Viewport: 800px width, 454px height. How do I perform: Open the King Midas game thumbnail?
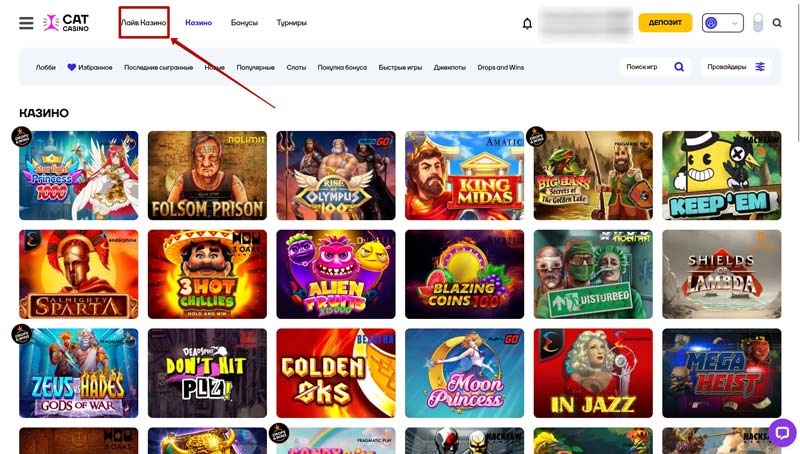464,175
